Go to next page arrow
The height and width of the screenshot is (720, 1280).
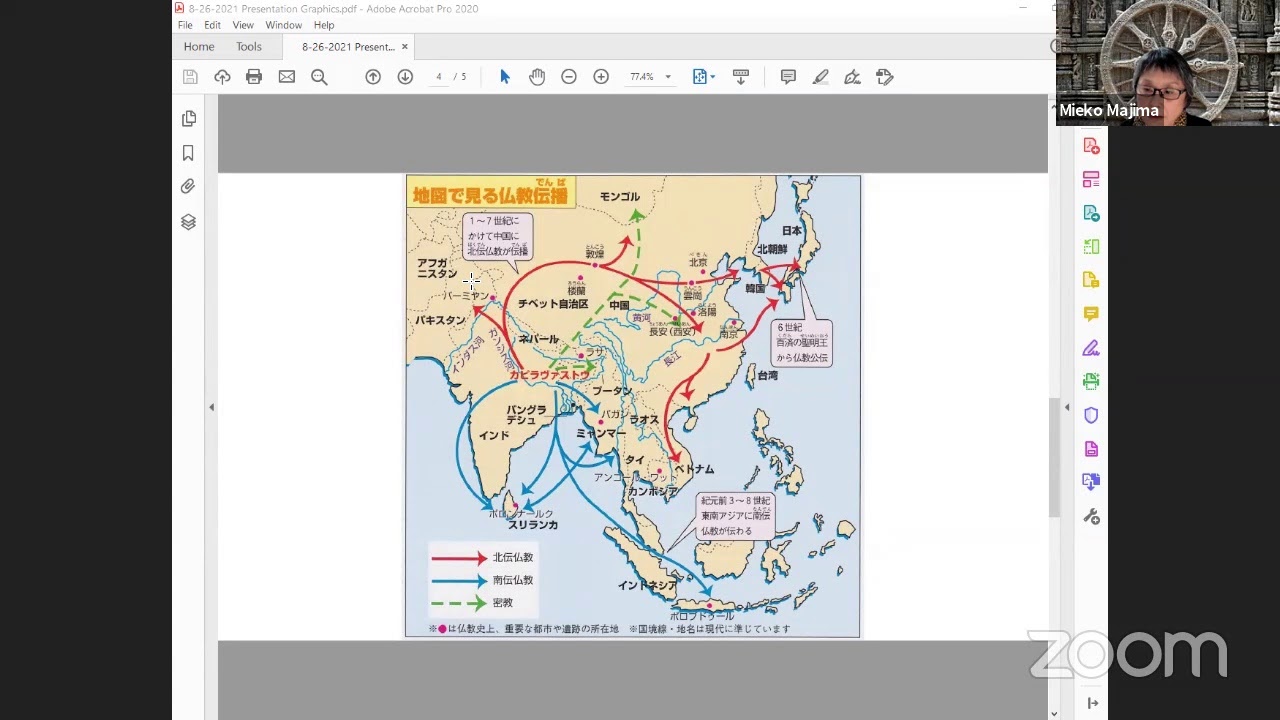click(405, 77)
